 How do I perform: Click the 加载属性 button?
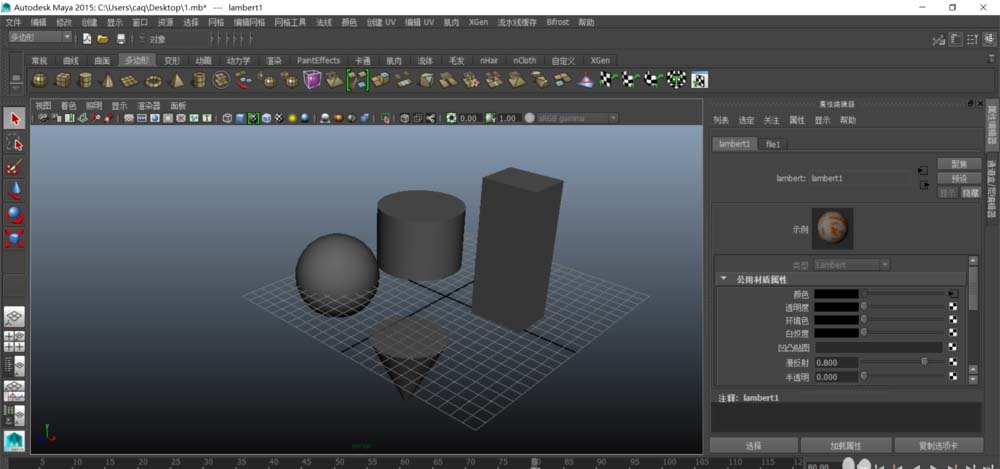click(846, 445)
